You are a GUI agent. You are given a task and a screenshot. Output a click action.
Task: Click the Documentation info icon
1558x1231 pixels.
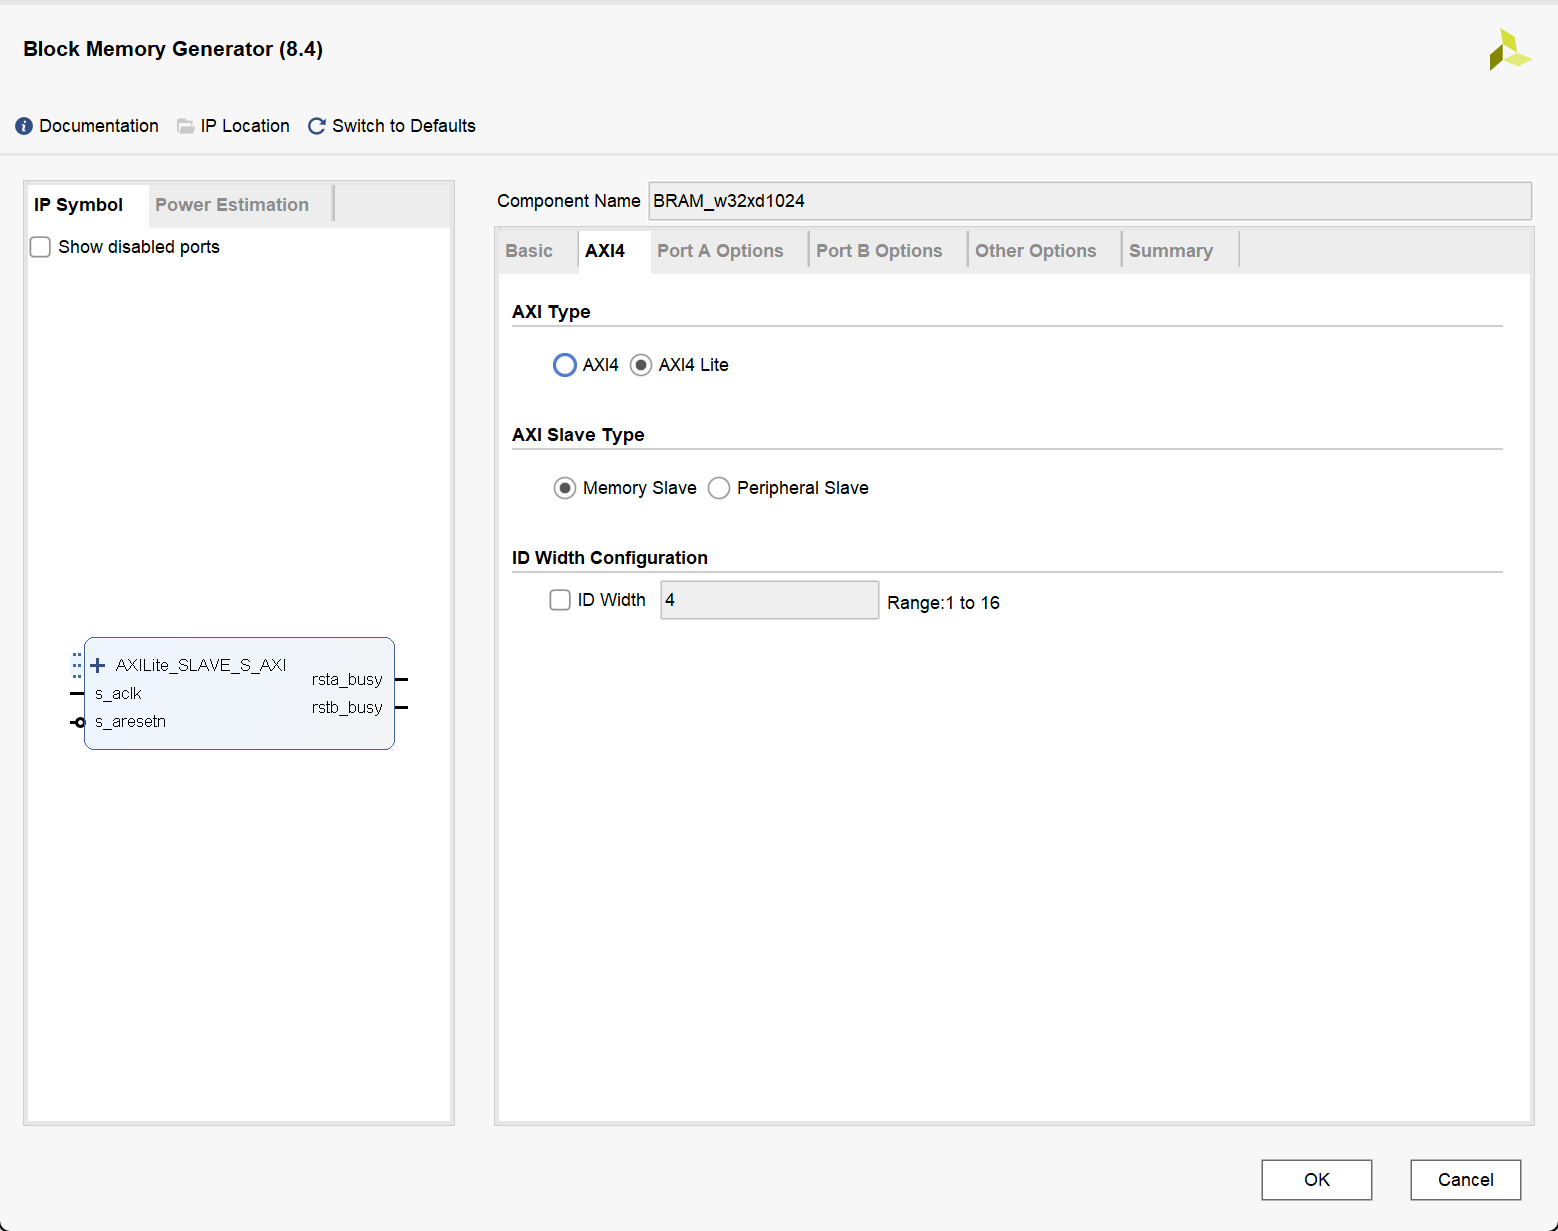24,126
